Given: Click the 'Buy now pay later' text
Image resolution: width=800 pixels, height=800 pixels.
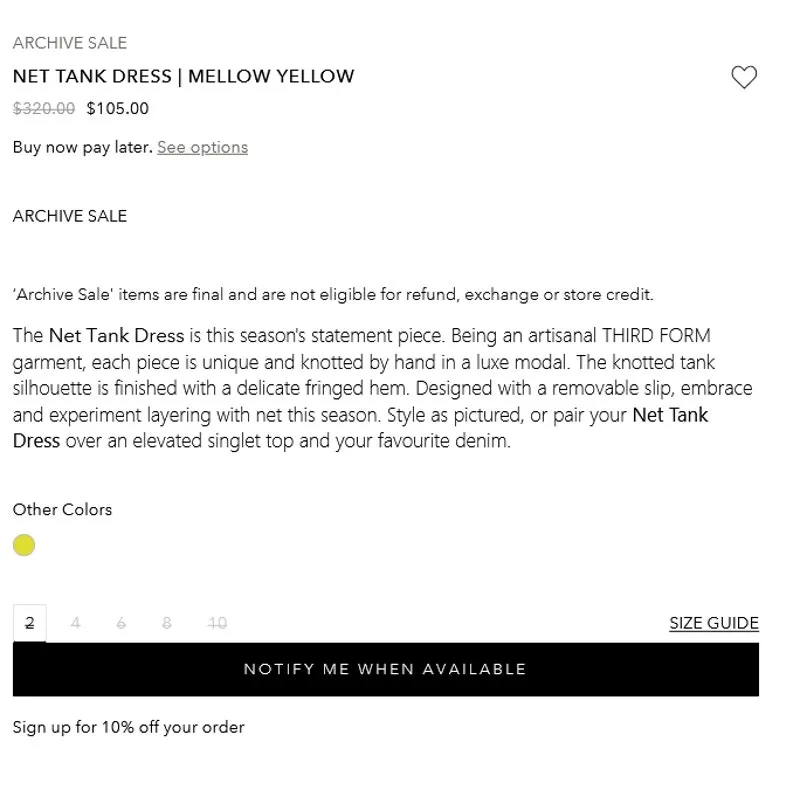Looking at the screenshot, I should click(82, 147).
